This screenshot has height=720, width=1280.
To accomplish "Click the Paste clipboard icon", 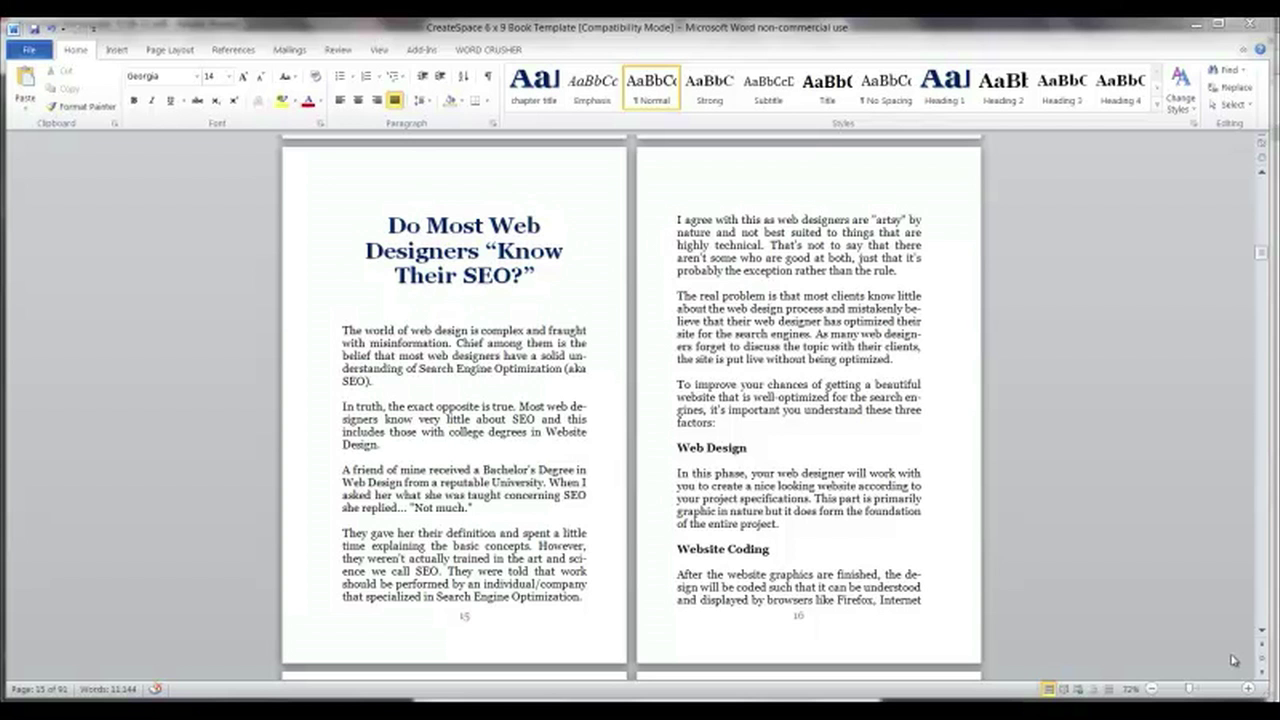I will pos(25,78).
